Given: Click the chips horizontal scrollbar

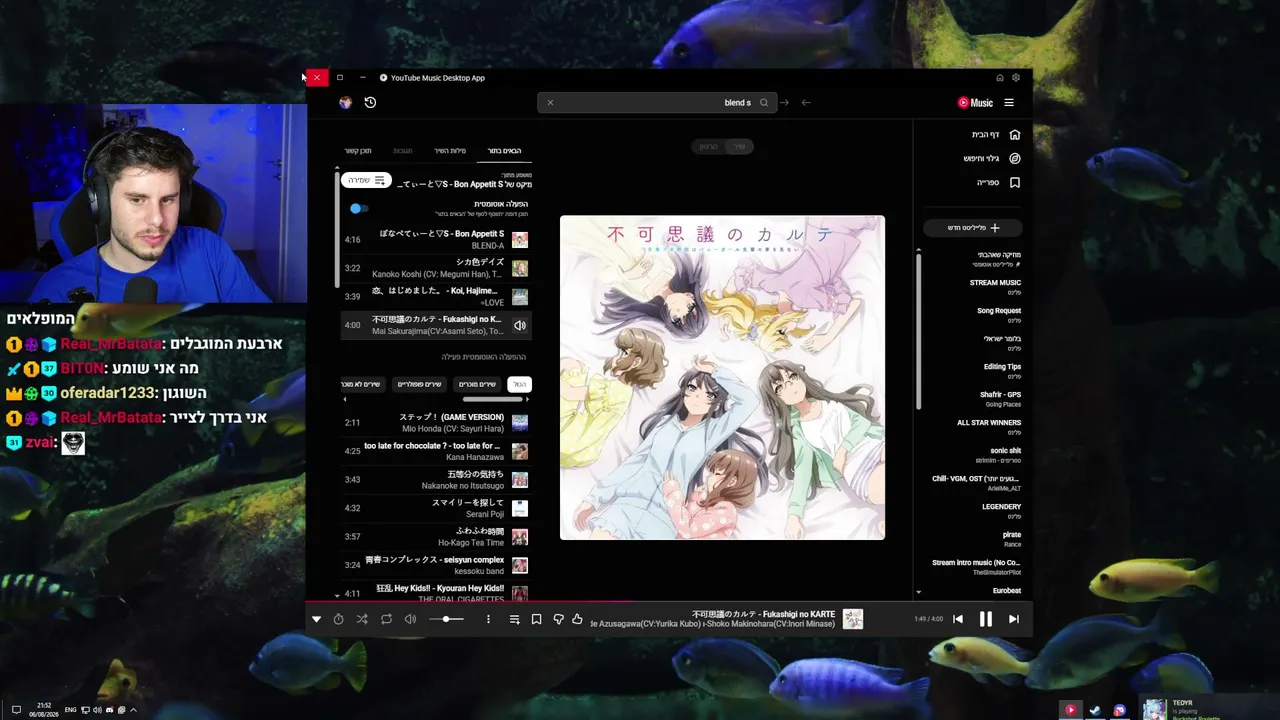Looking at the screenshot, I should [493, 399].
